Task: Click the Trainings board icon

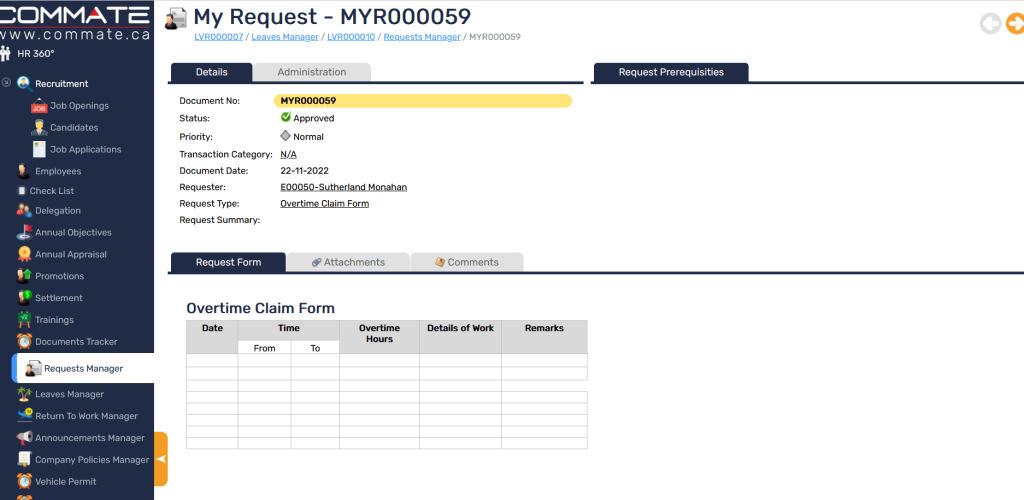Action: tap(24, 320)
